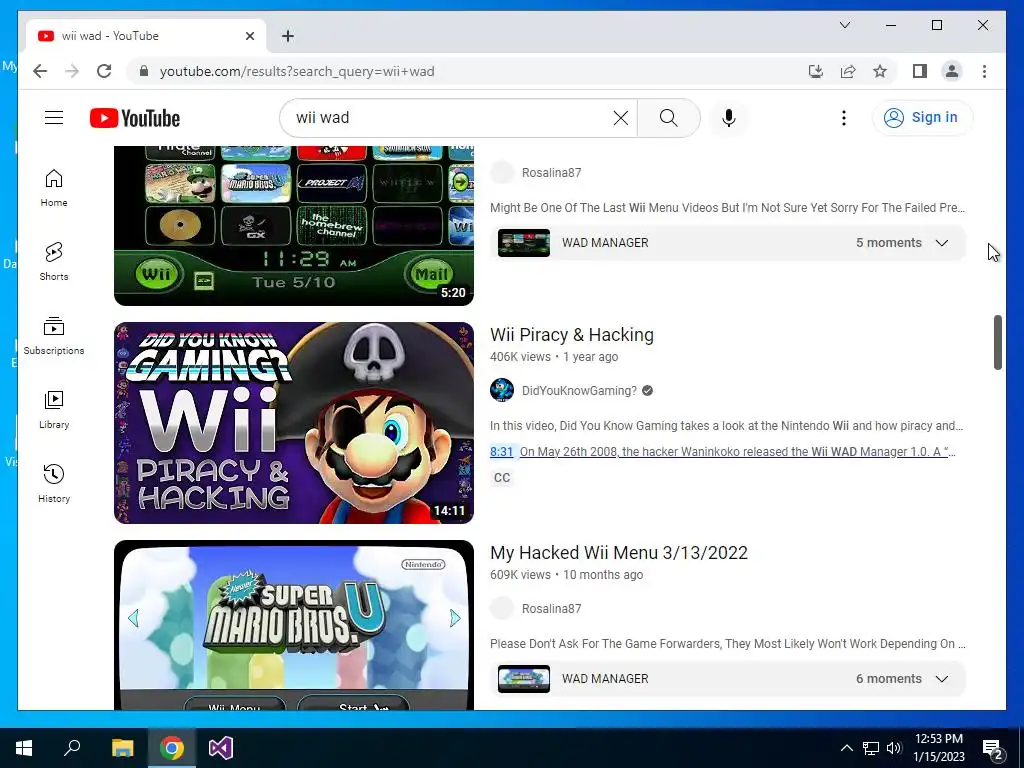Open Rosalina87 channel above 6 moments
This screenshot has width=1024, height=768.
[x=551, y=609]
